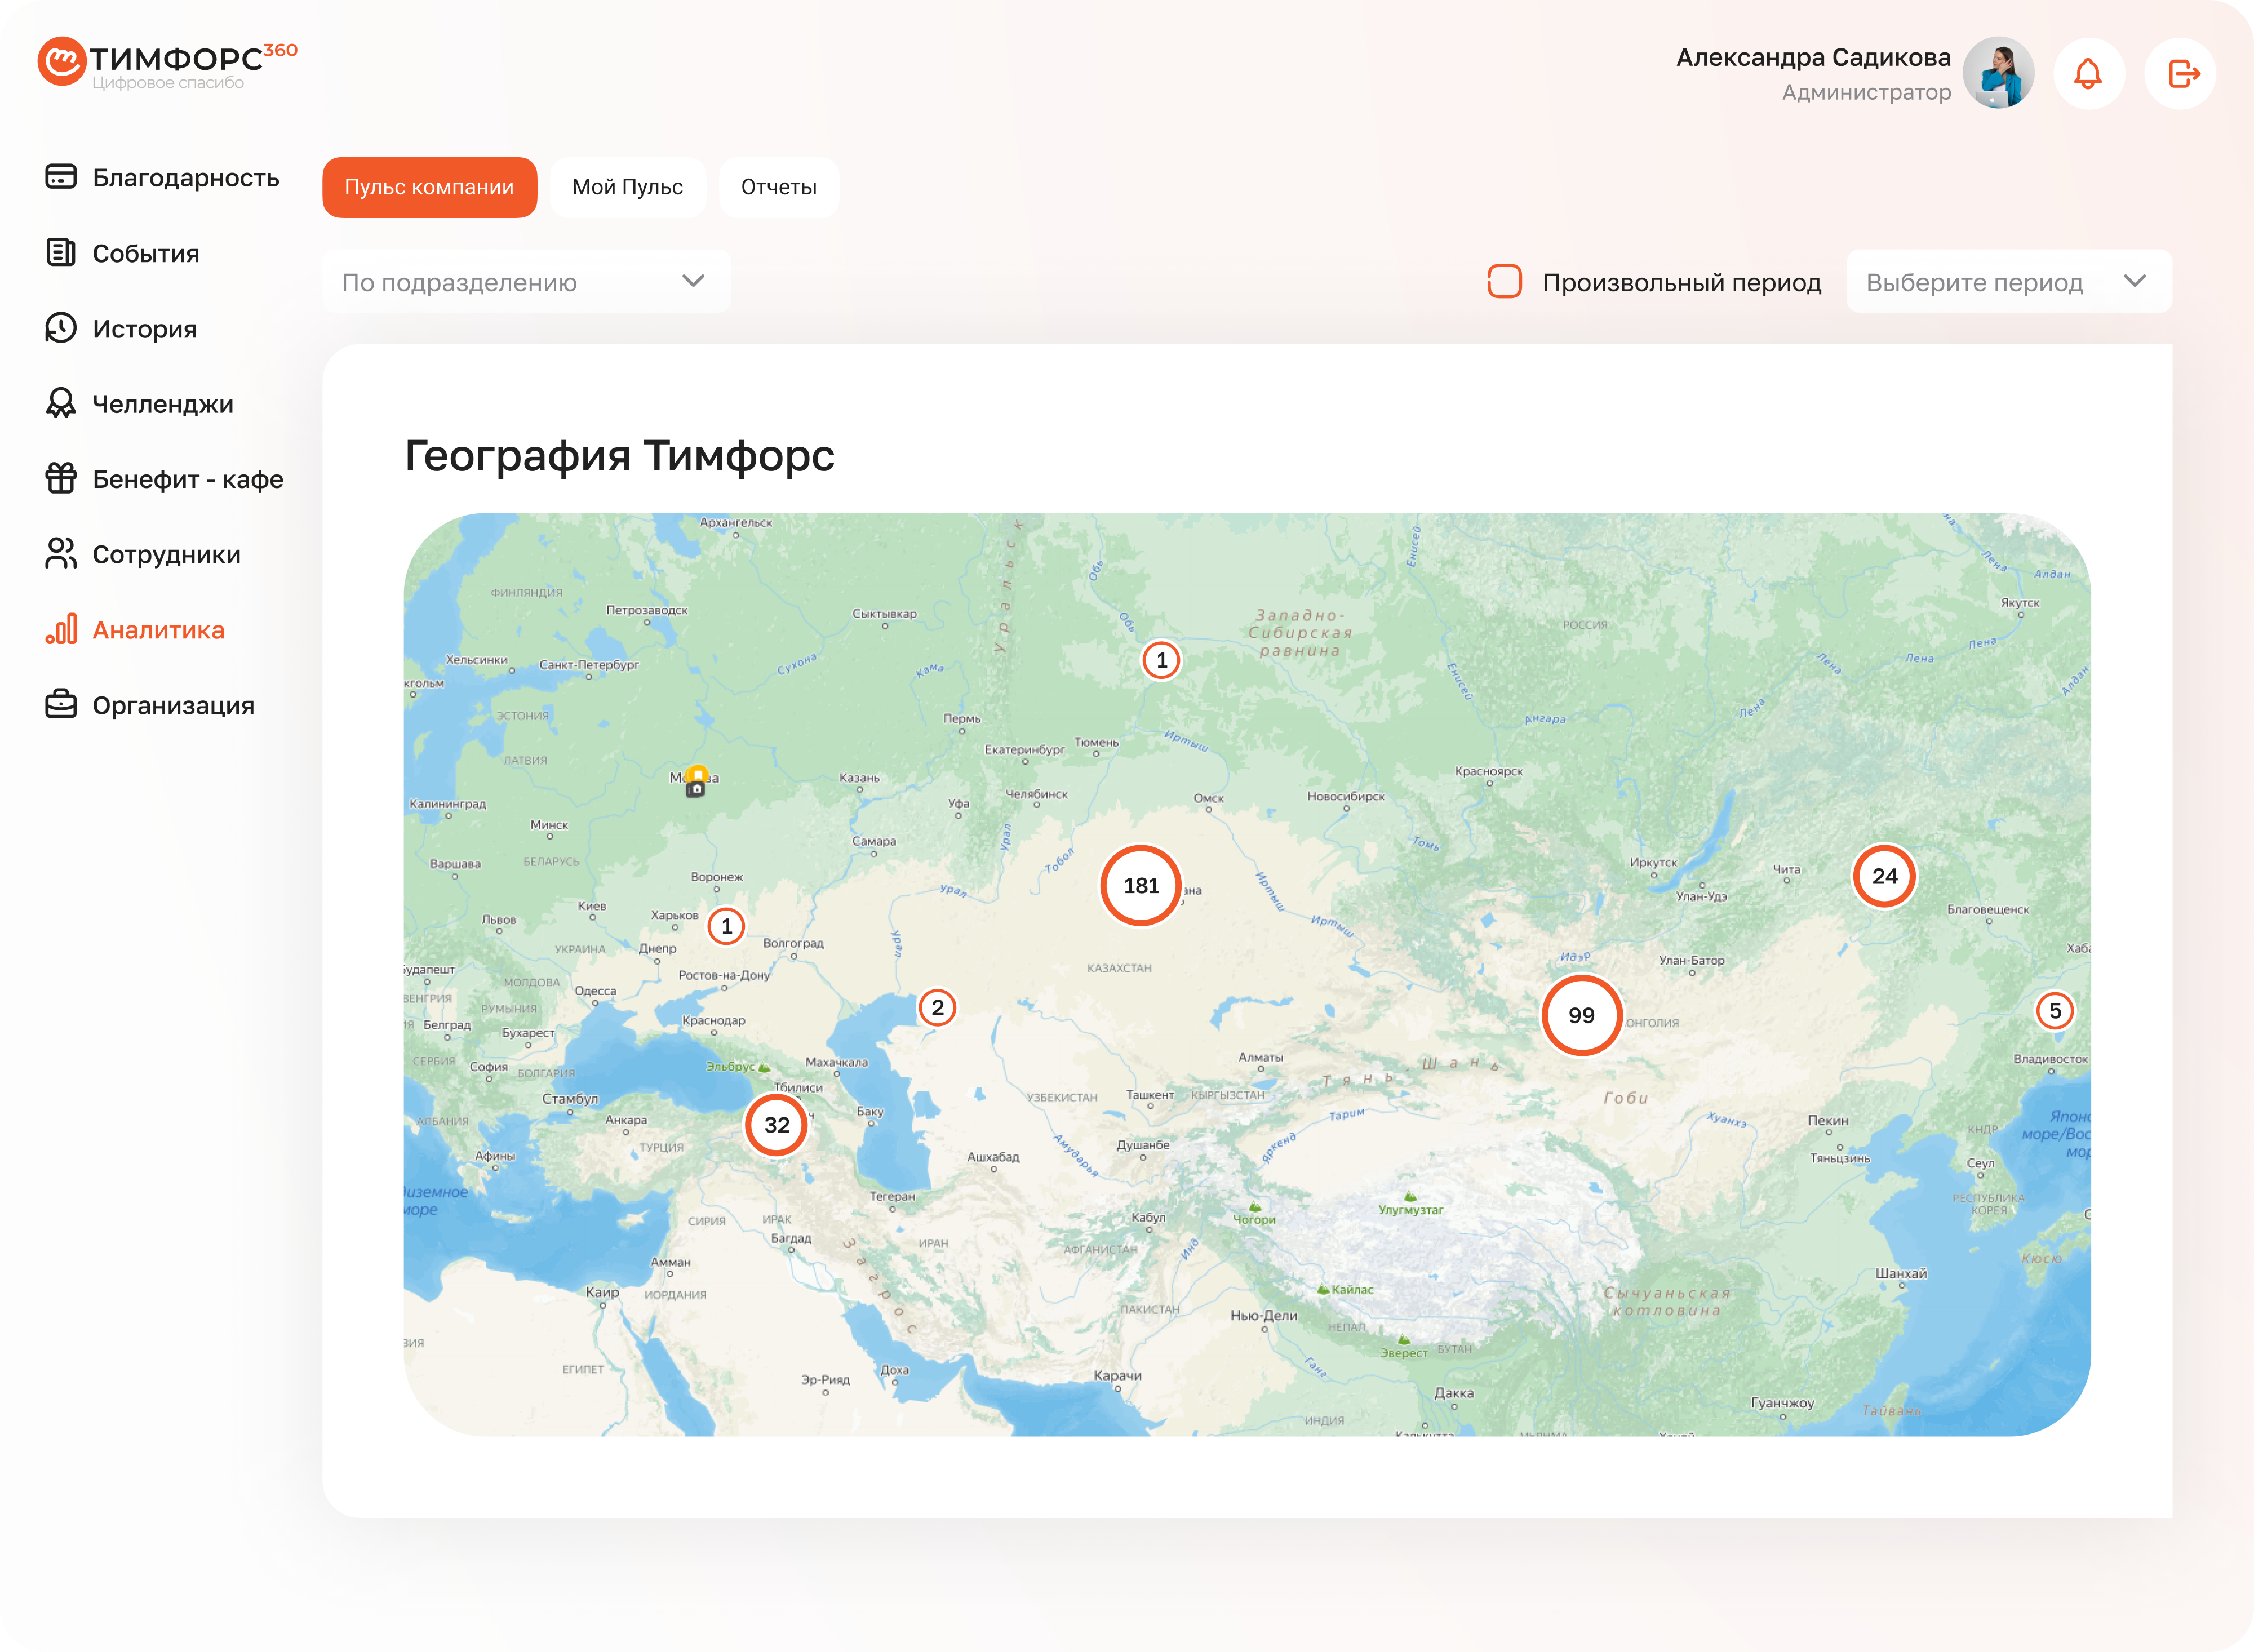Screen dimensions: 2254x1652
Task: Enable the Произвольный период checkbox
Action: [x=1504, y=282]
